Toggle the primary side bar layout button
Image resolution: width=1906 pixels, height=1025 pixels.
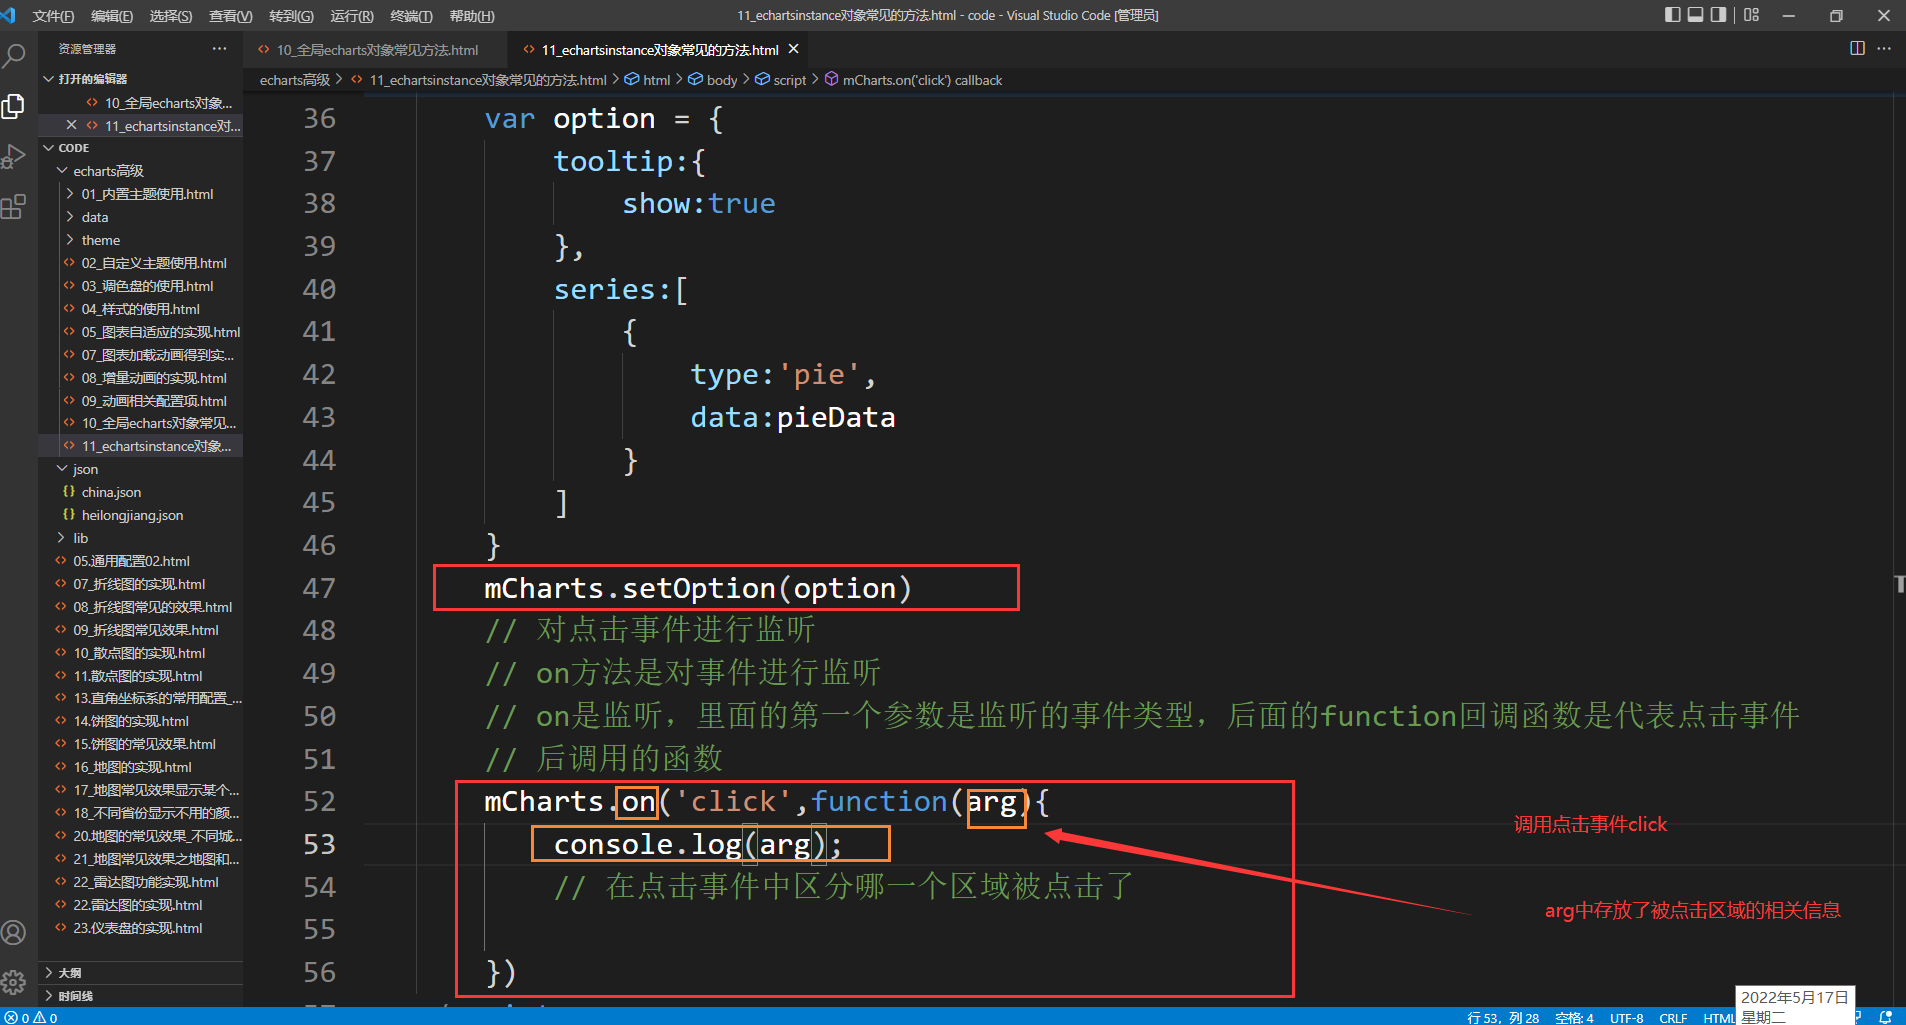1672,15
